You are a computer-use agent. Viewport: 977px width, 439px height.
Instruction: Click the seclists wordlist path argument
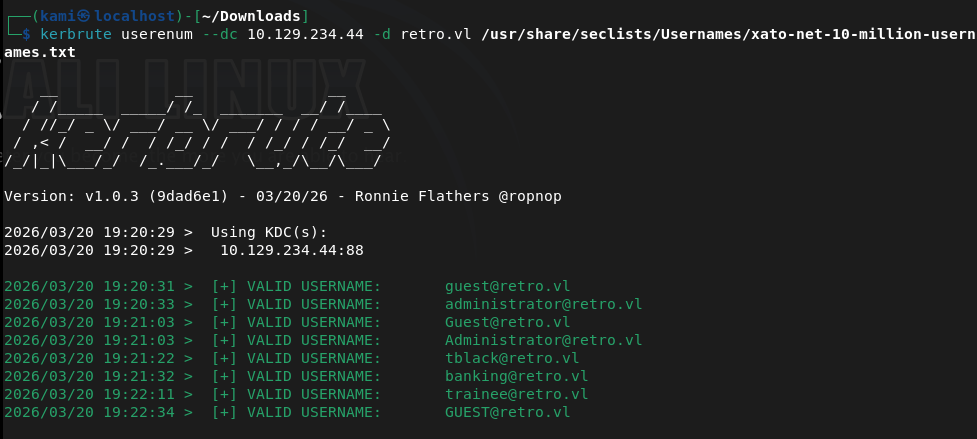click(x=727, y=34)
